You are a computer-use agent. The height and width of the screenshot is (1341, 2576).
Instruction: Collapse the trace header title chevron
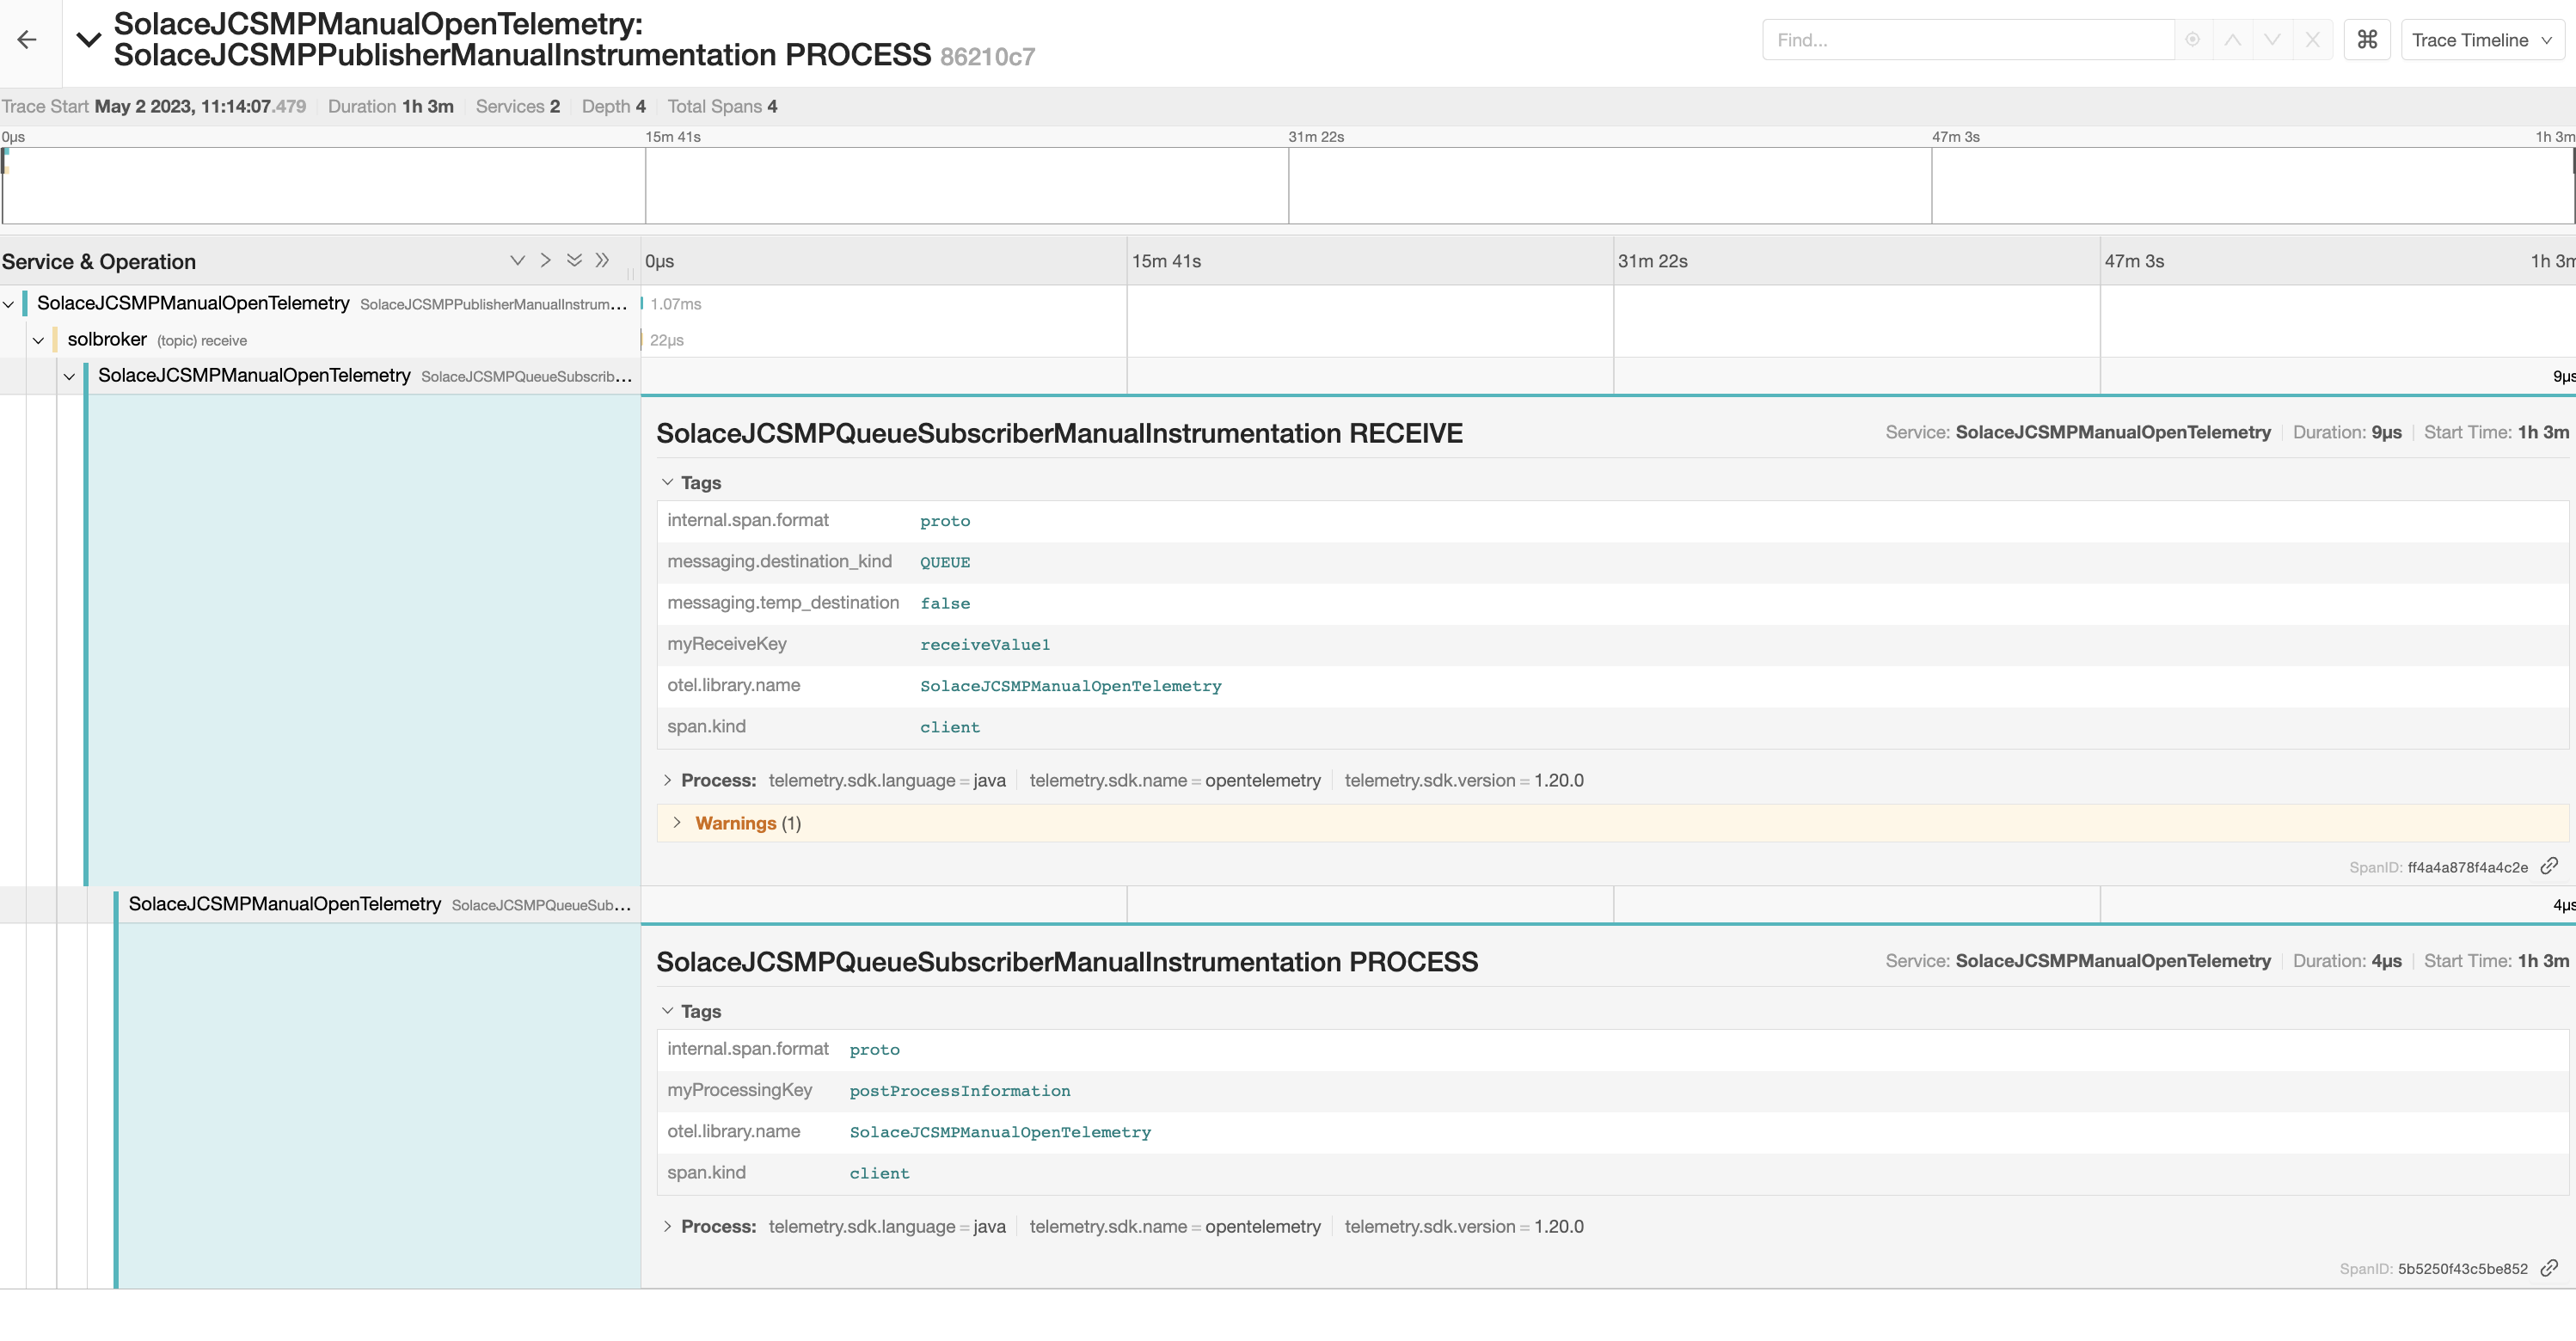89,40
